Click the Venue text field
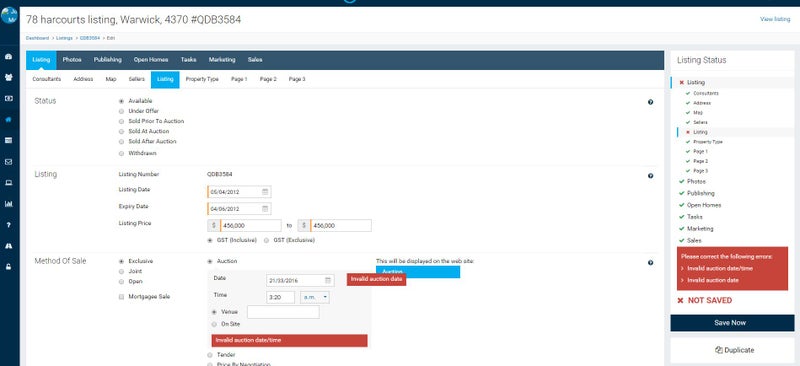 coord(283,312)
